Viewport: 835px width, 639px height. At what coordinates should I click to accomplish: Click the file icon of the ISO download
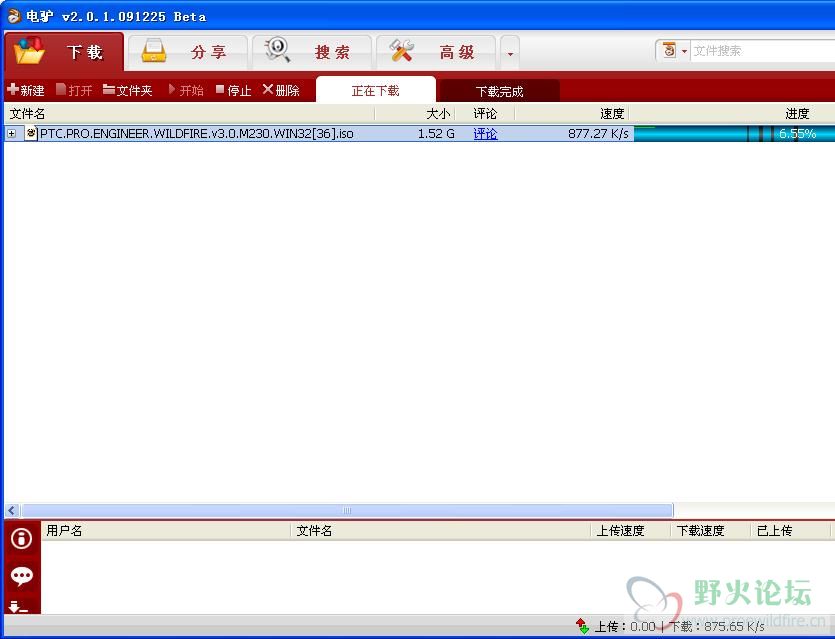pos(31,133)
